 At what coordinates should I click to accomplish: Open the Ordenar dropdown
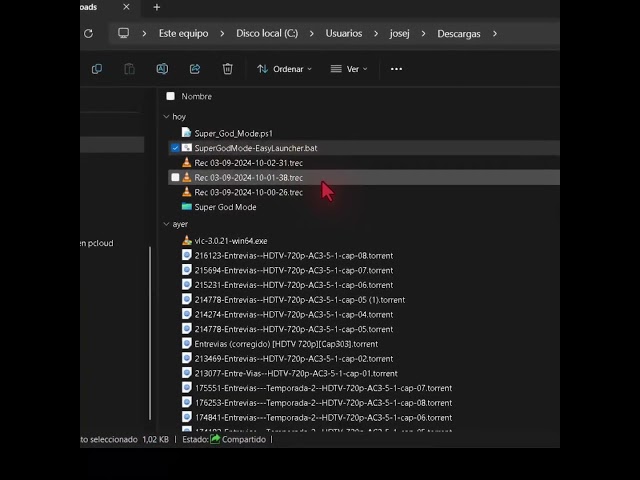point(284,69)
